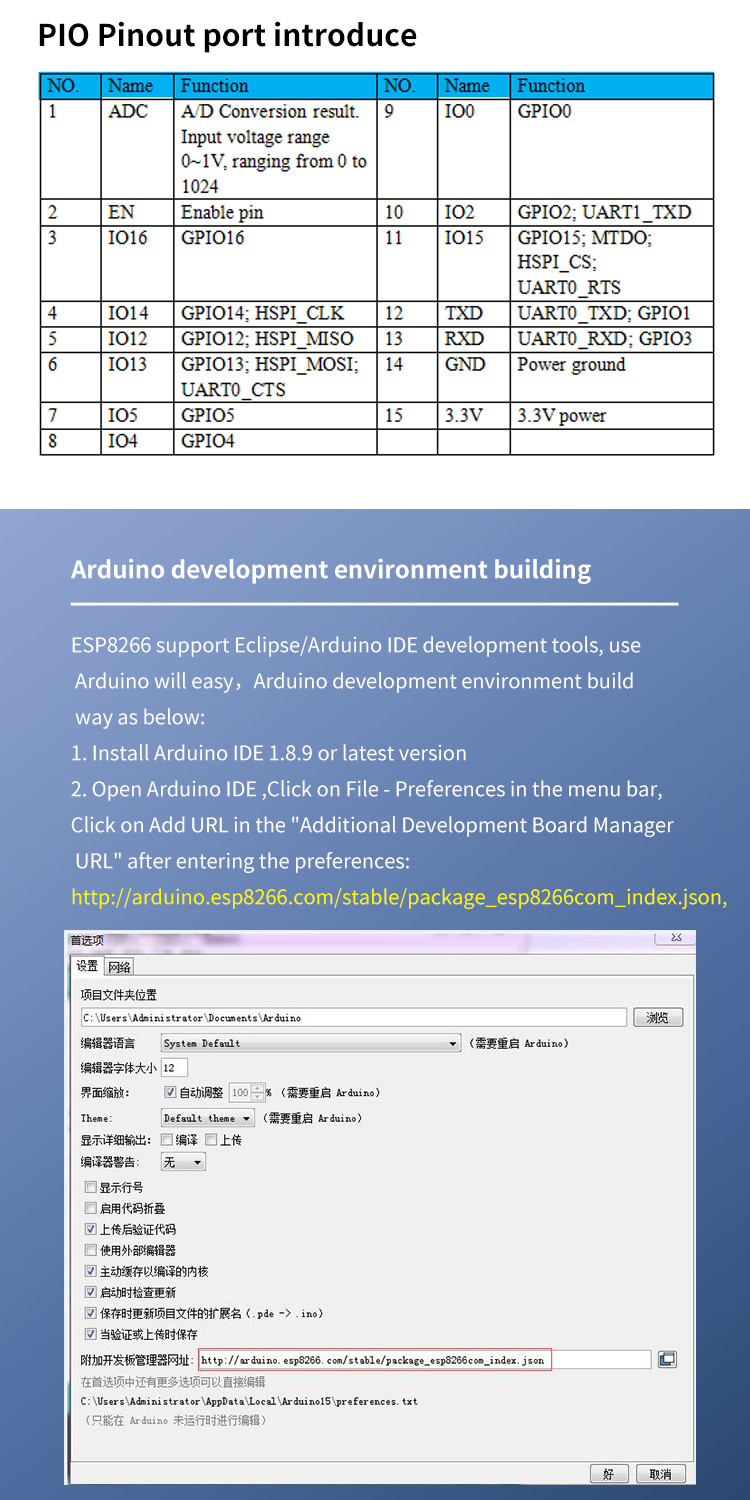Click the GPIO0 function cell
The height and width of the screenshot is (1500, 750).
611,149
